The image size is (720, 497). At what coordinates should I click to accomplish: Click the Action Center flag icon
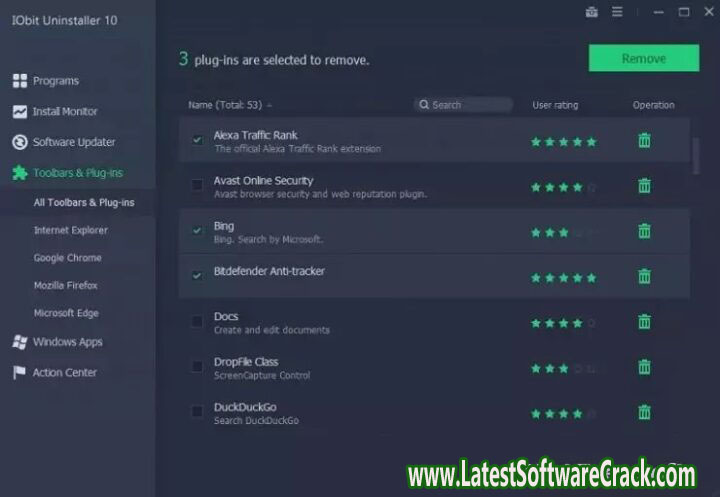(x=19, y=373)
